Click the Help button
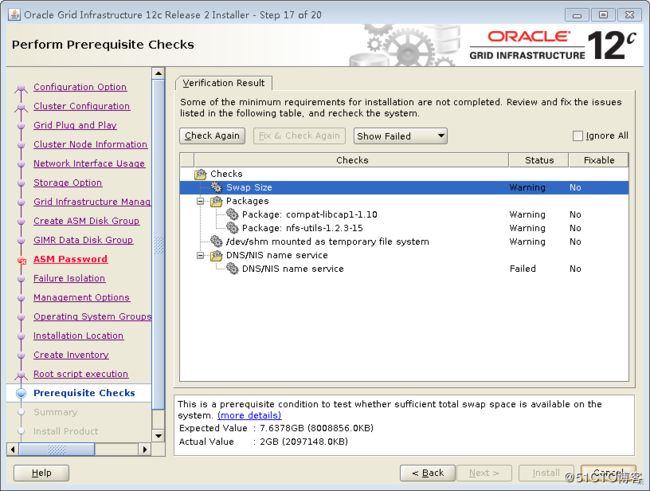The width and height of the screenshot is (650, 491). point(41,473)
